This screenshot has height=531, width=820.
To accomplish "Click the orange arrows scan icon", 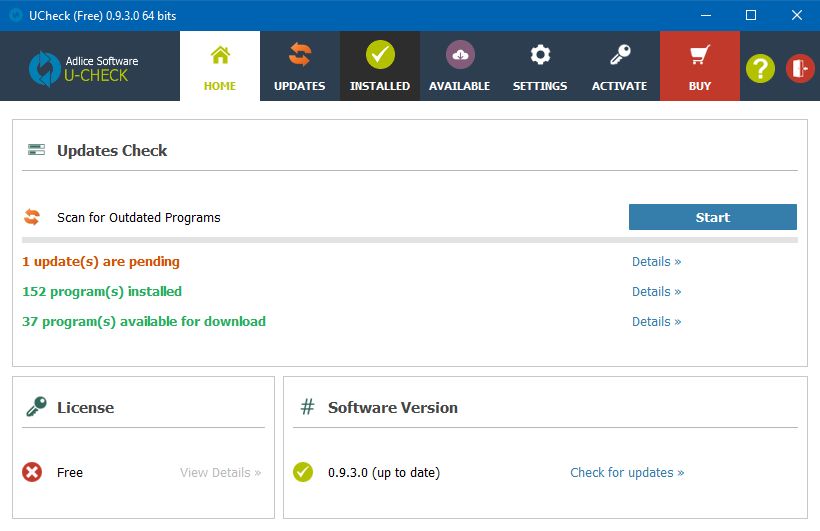I will (x=32, y=217).
